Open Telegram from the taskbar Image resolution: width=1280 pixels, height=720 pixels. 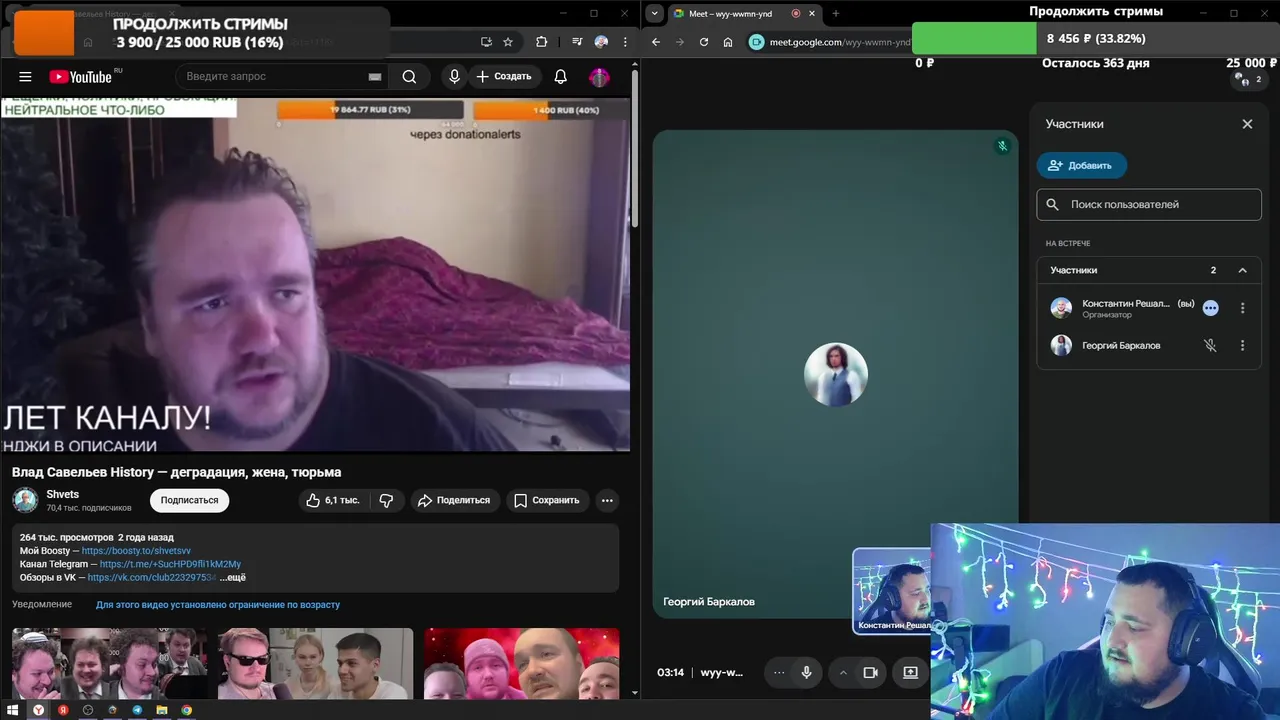137,710
